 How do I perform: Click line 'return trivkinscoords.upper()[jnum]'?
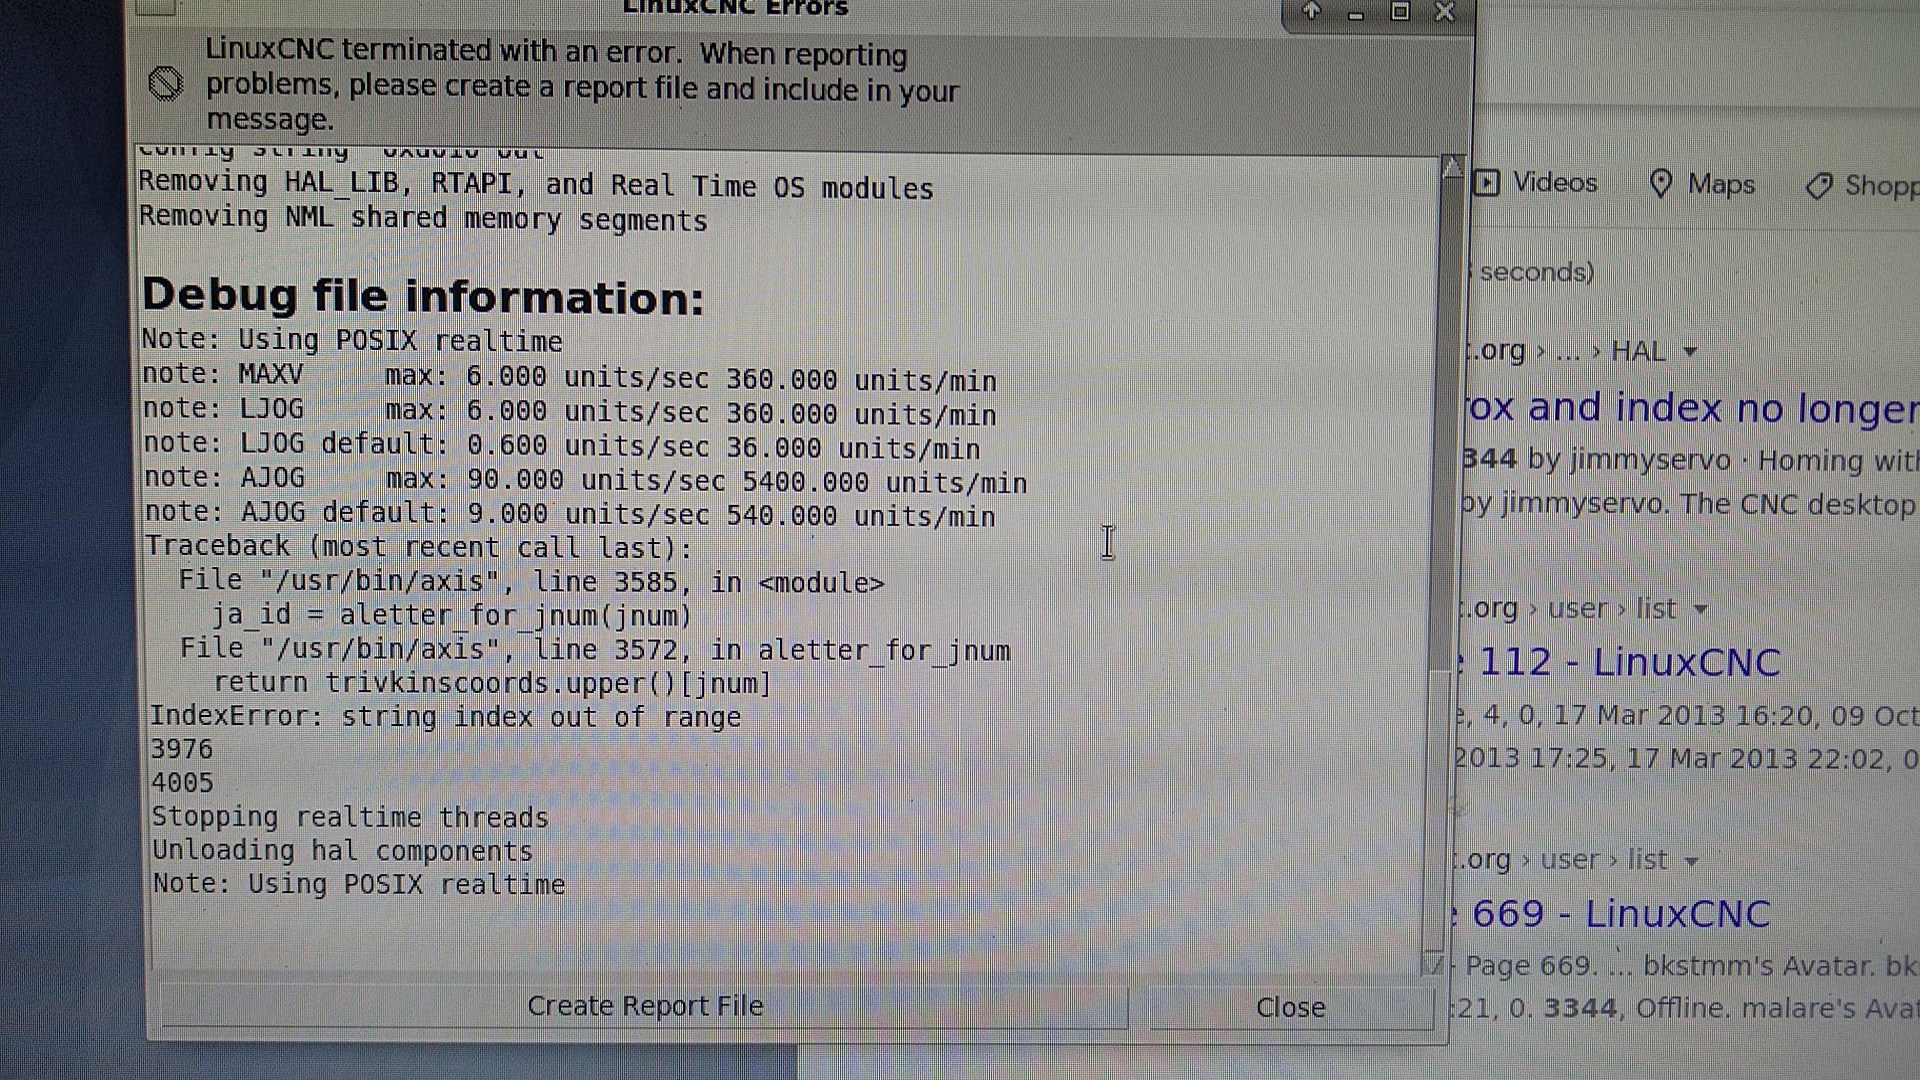point(492,683)
